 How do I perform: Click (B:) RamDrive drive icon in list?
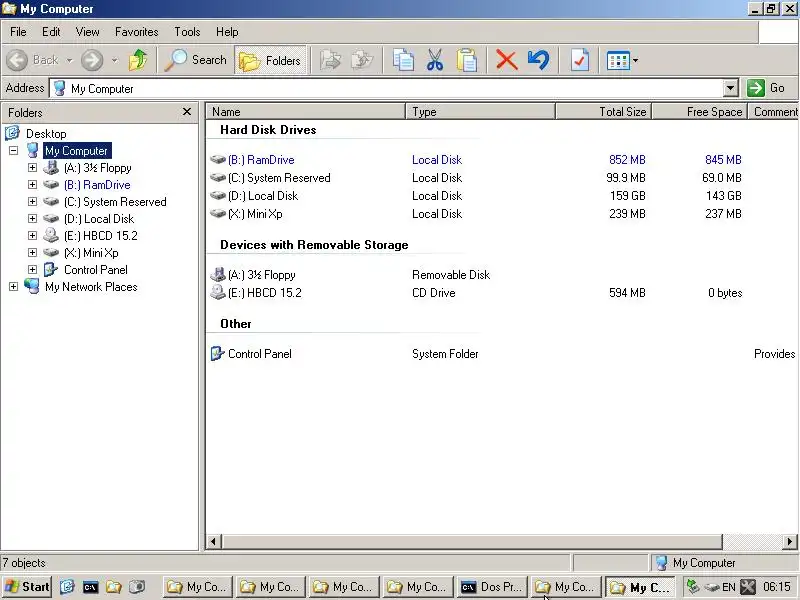[218, 160]
